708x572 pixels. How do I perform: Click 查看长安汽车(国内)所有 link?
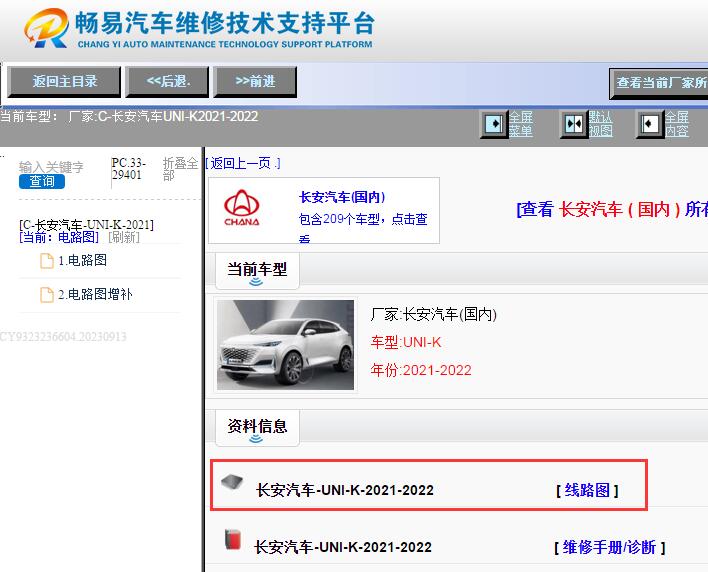(612, 209)
